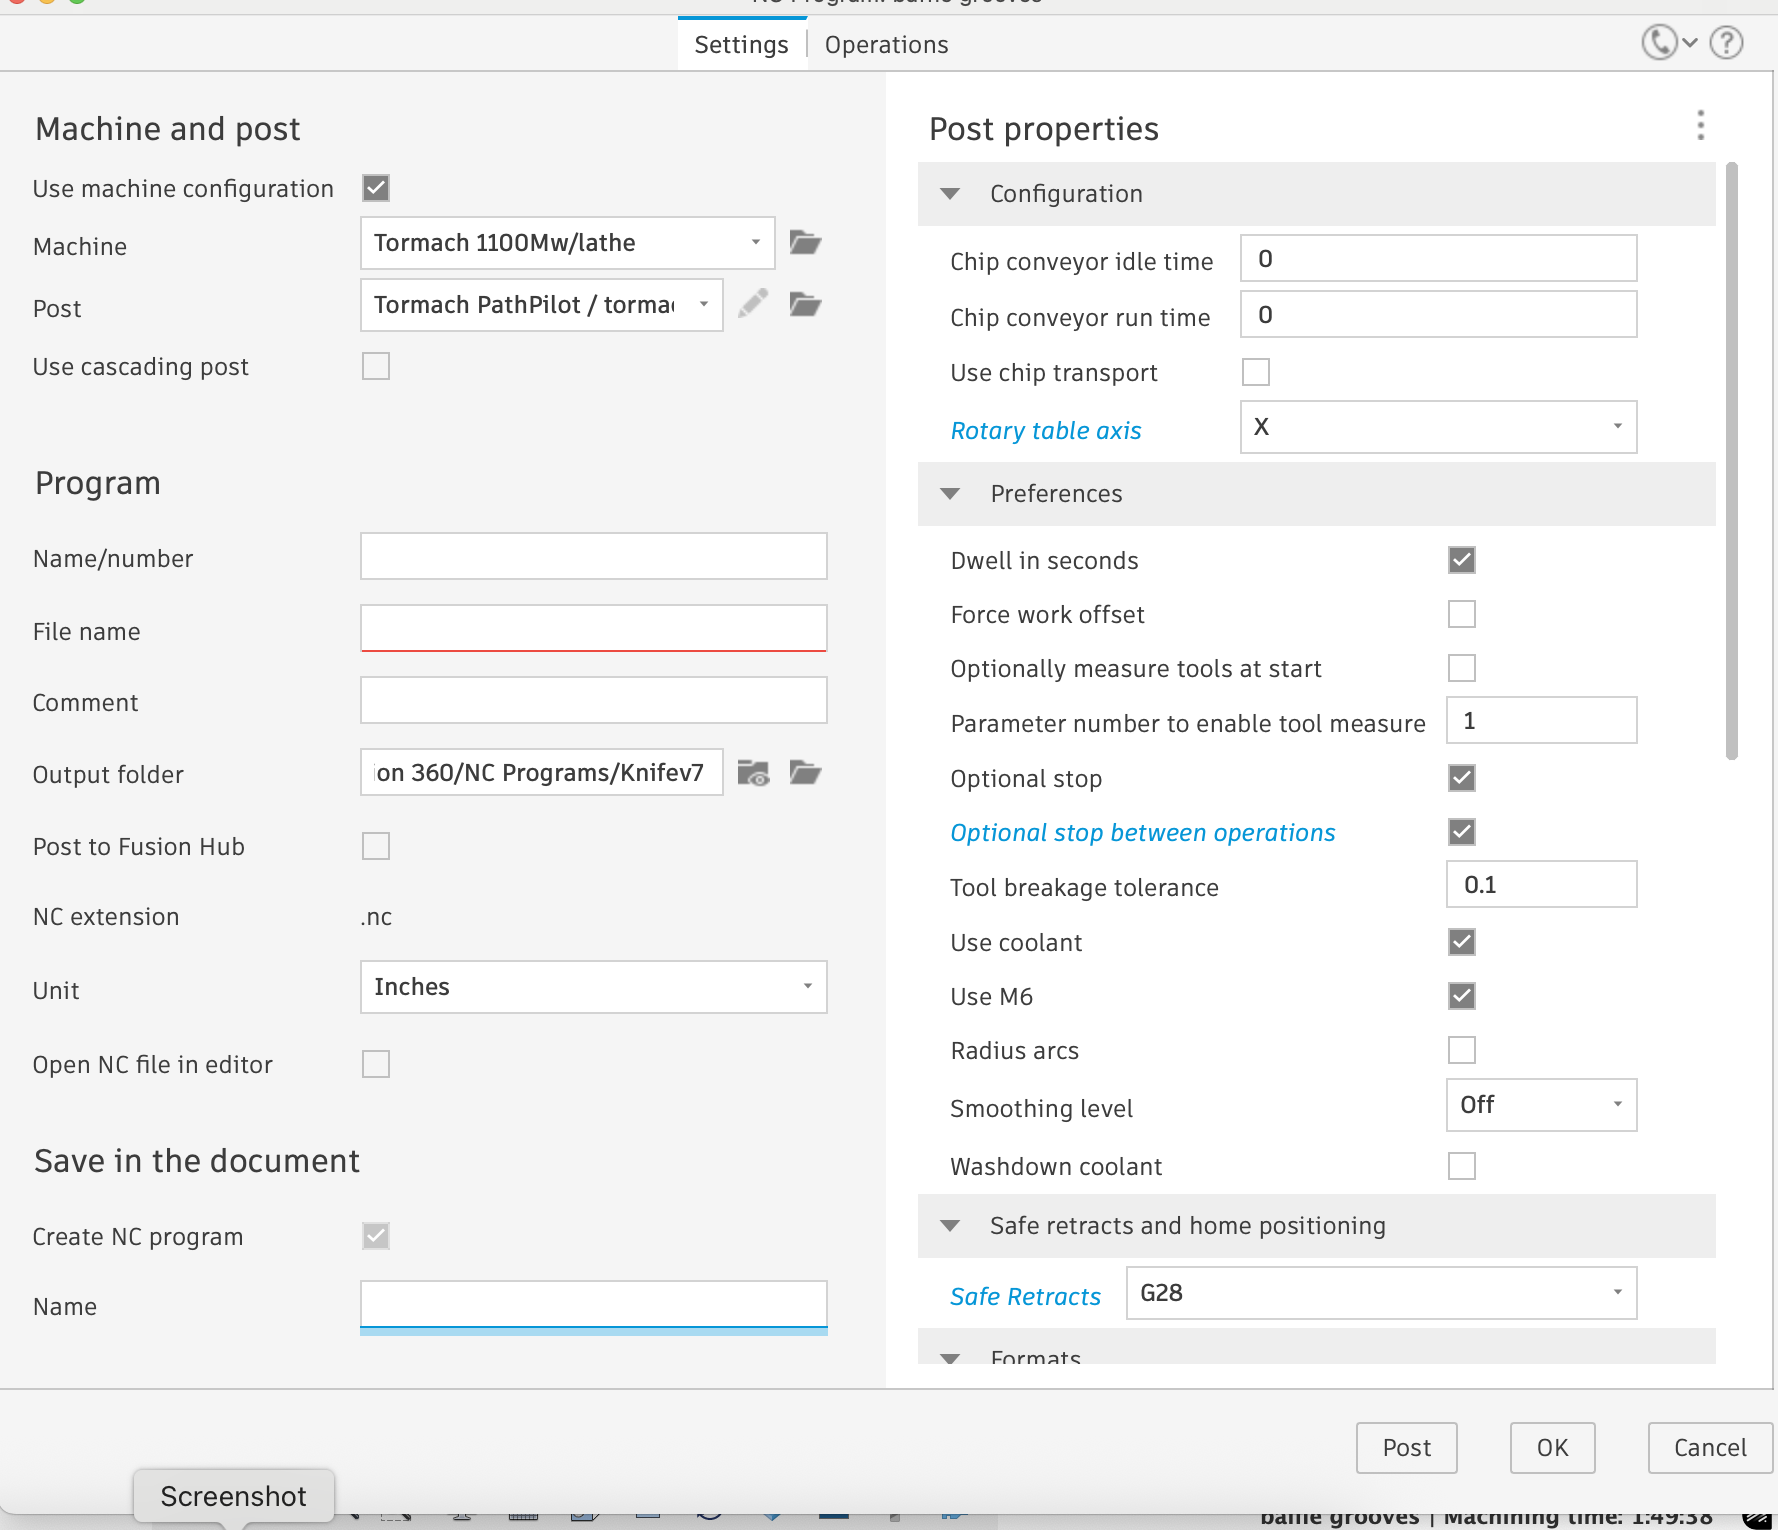The height and width of the screenshot is (1530, 1778).
Task: Open machine library folder icon next to Machine
Action: point(805,243)
